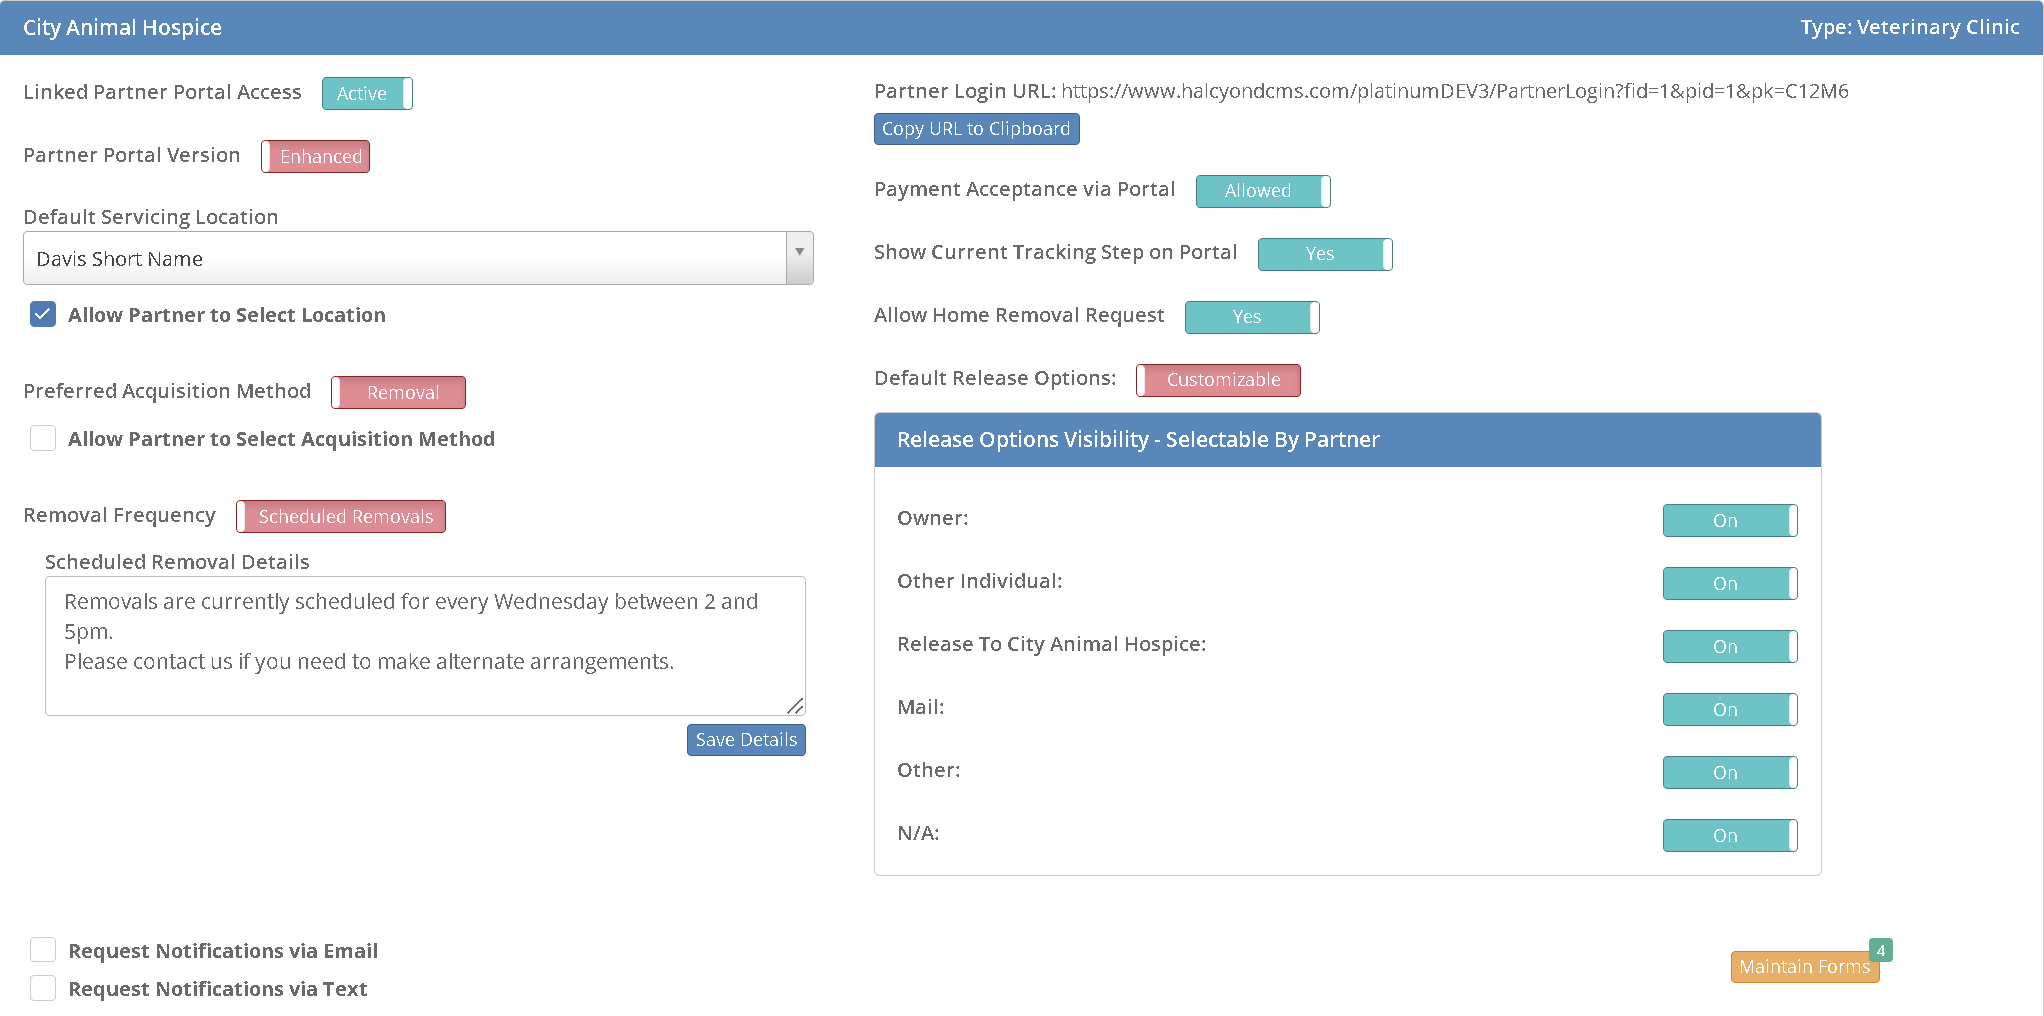Toggle Show Current Tracking Step switch
The height and width of the screenshot is (1016, 2044).
1325,254
